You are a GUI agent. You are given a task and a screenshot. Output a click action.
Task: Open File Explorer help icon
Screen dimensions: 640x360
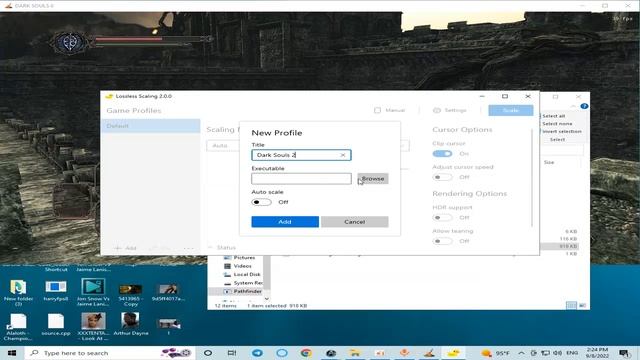(x=584, y=106)
